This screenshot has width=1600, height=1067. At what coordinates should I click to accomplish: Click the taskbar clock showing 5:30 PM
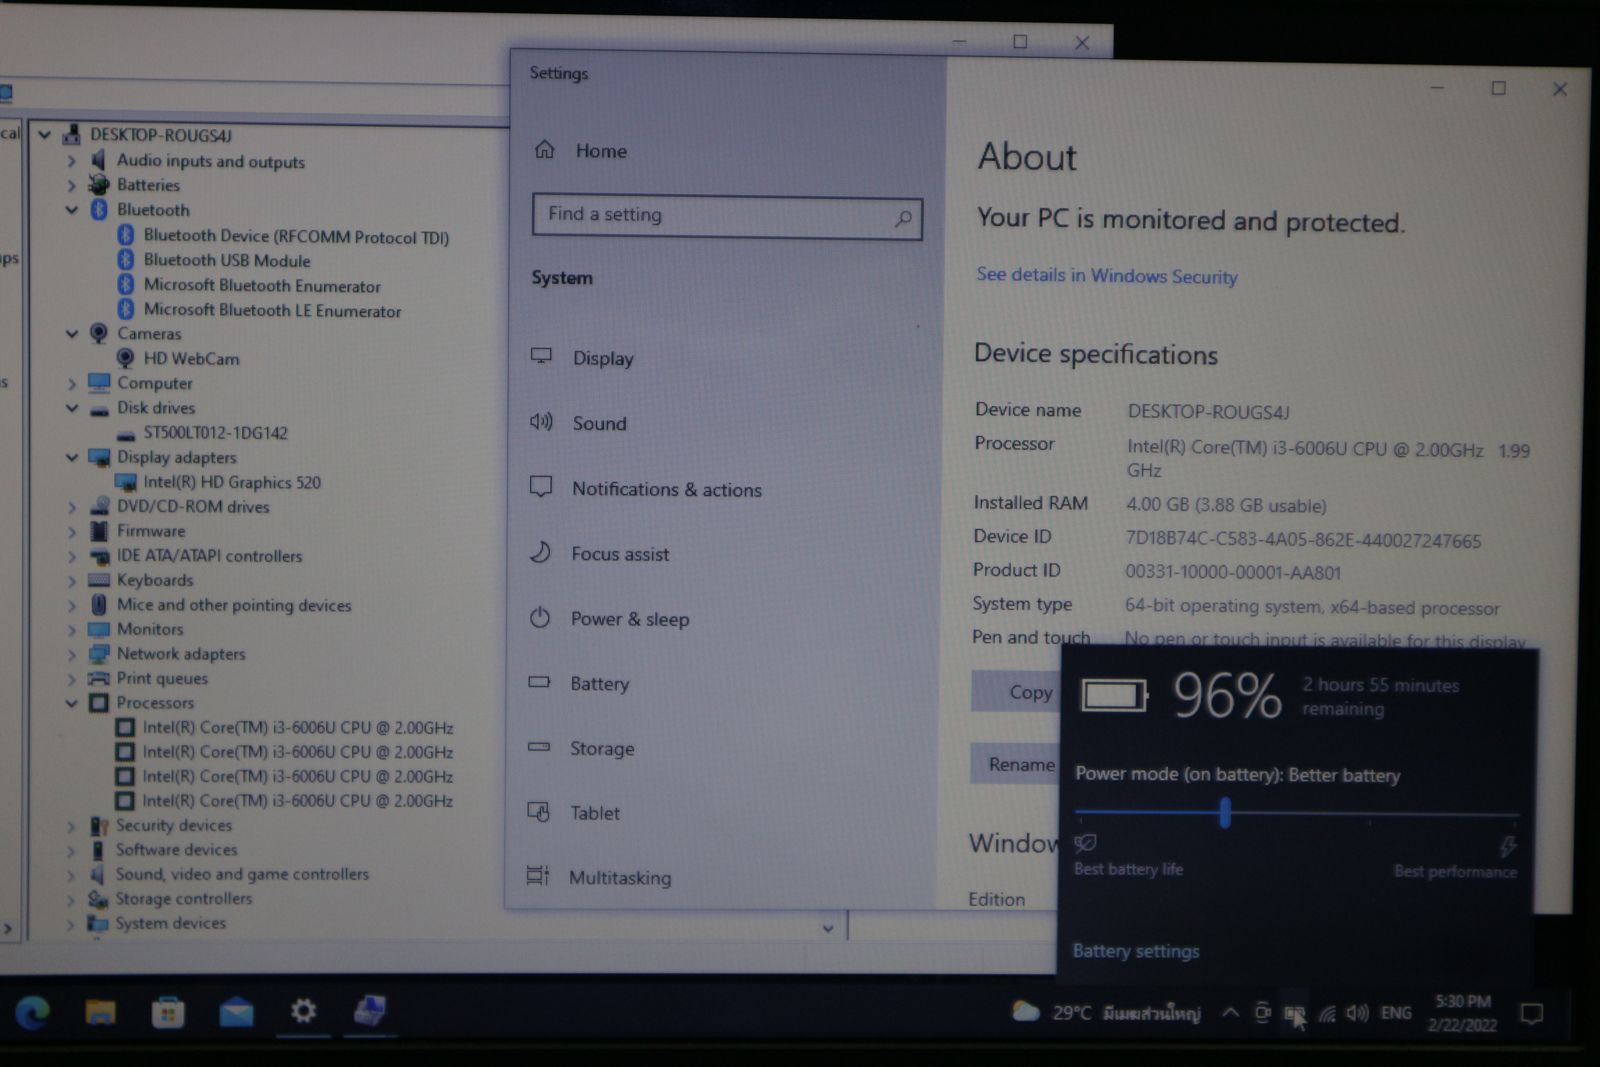coord(1462,1013)
